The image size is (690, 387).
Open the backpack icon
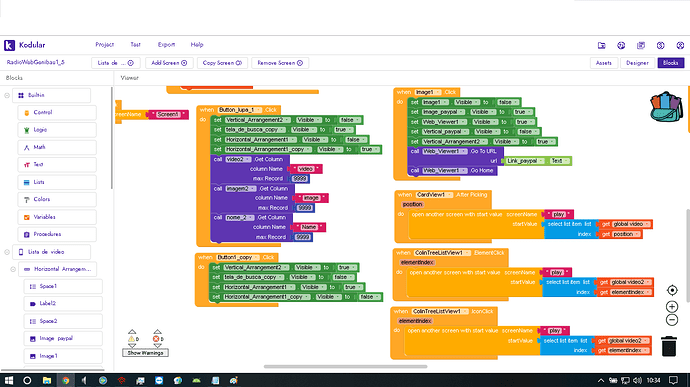coord(666,107)
